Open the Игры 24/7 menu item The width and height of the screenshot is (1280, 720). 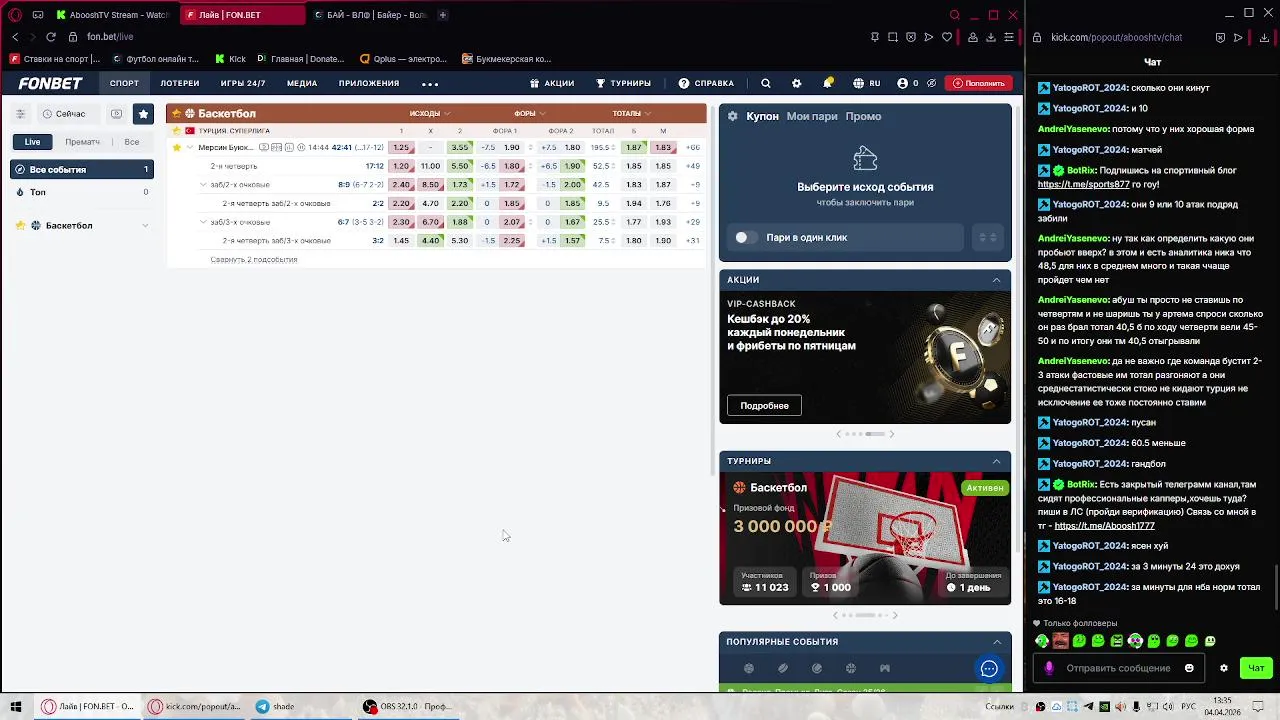coord(243,83)
